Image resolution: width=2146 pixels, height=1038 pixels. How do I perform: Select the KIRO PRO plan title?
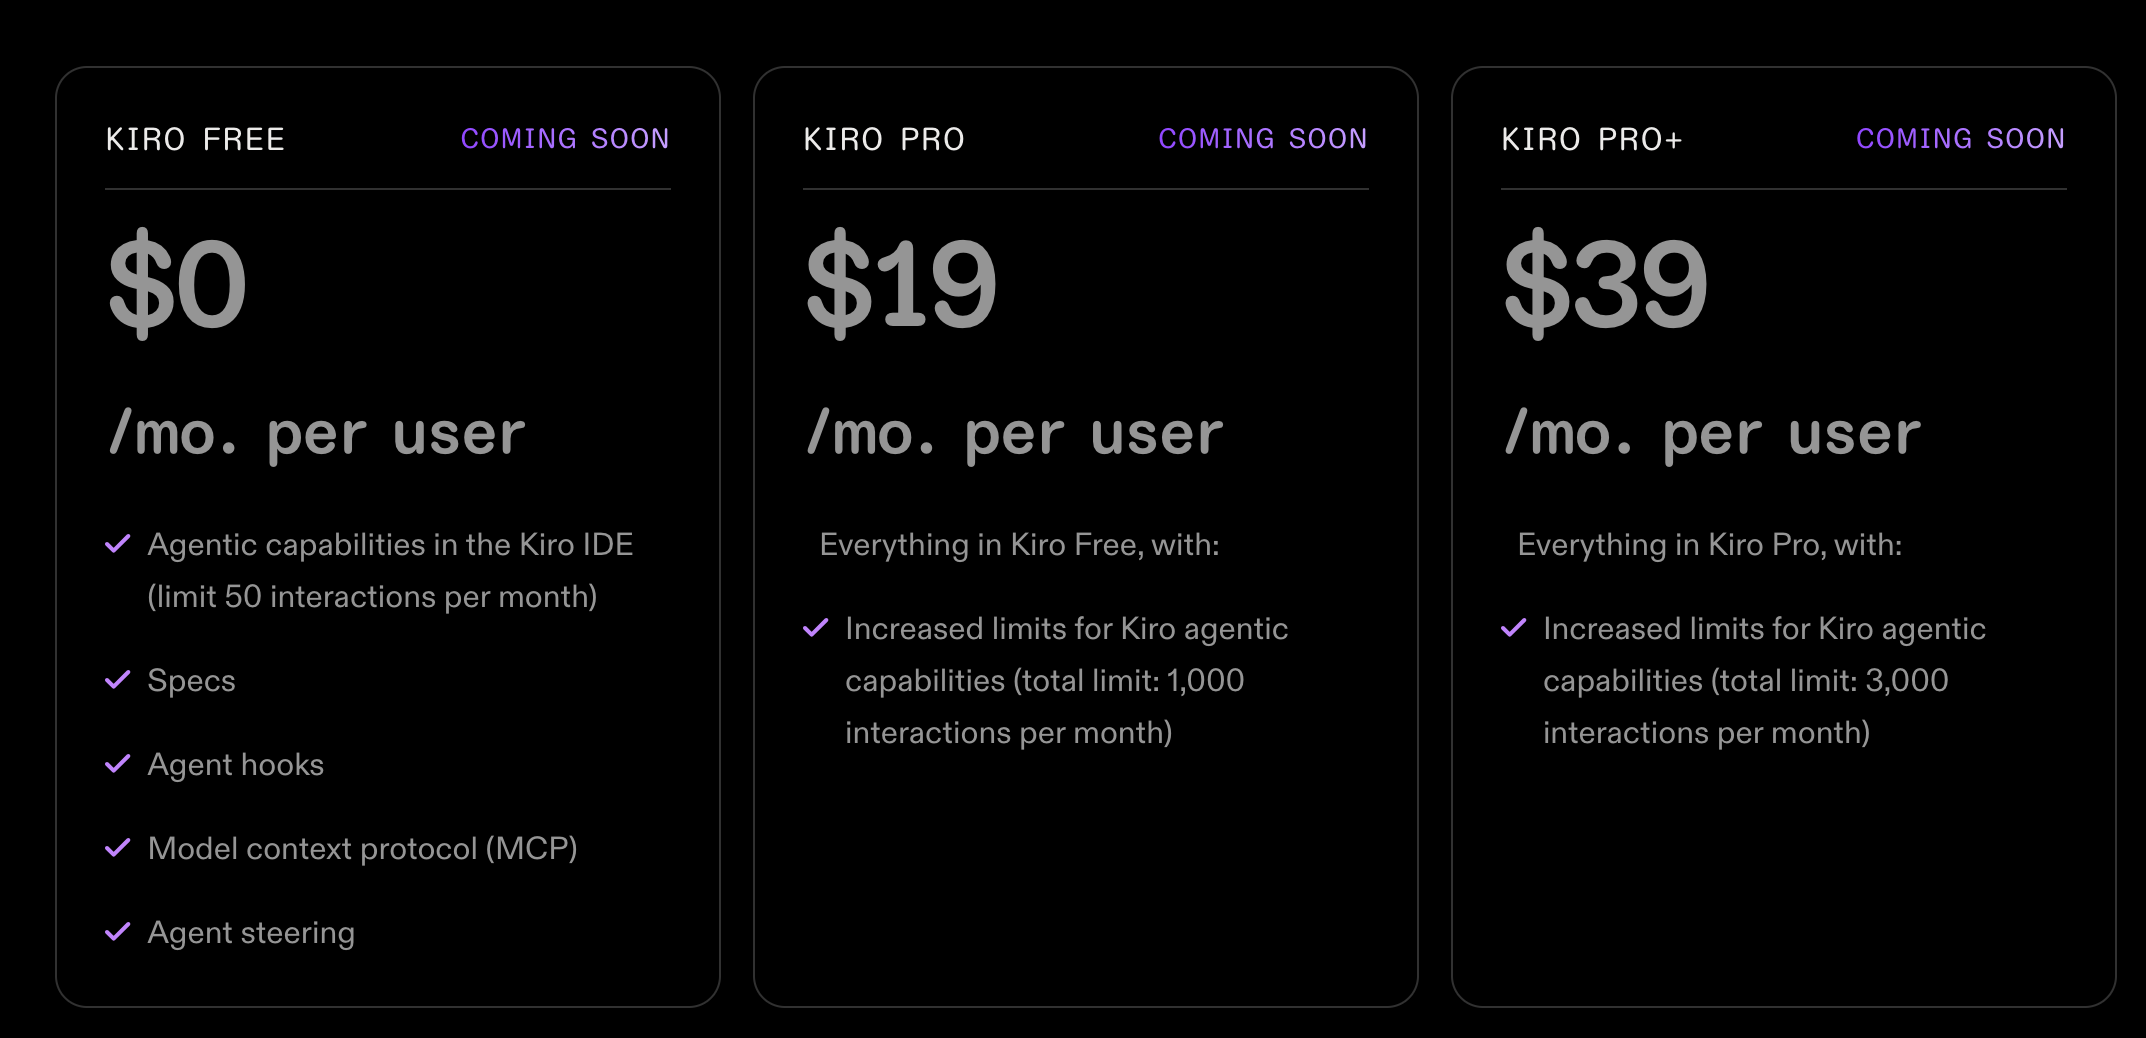[884, 139]
